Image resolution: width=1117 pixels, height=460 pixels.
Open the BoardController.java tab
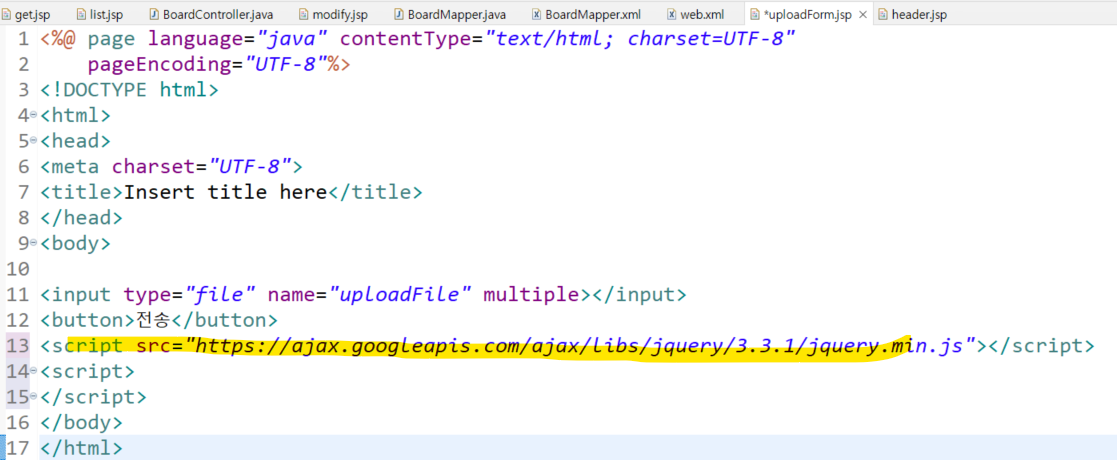[x=211, y=14]
